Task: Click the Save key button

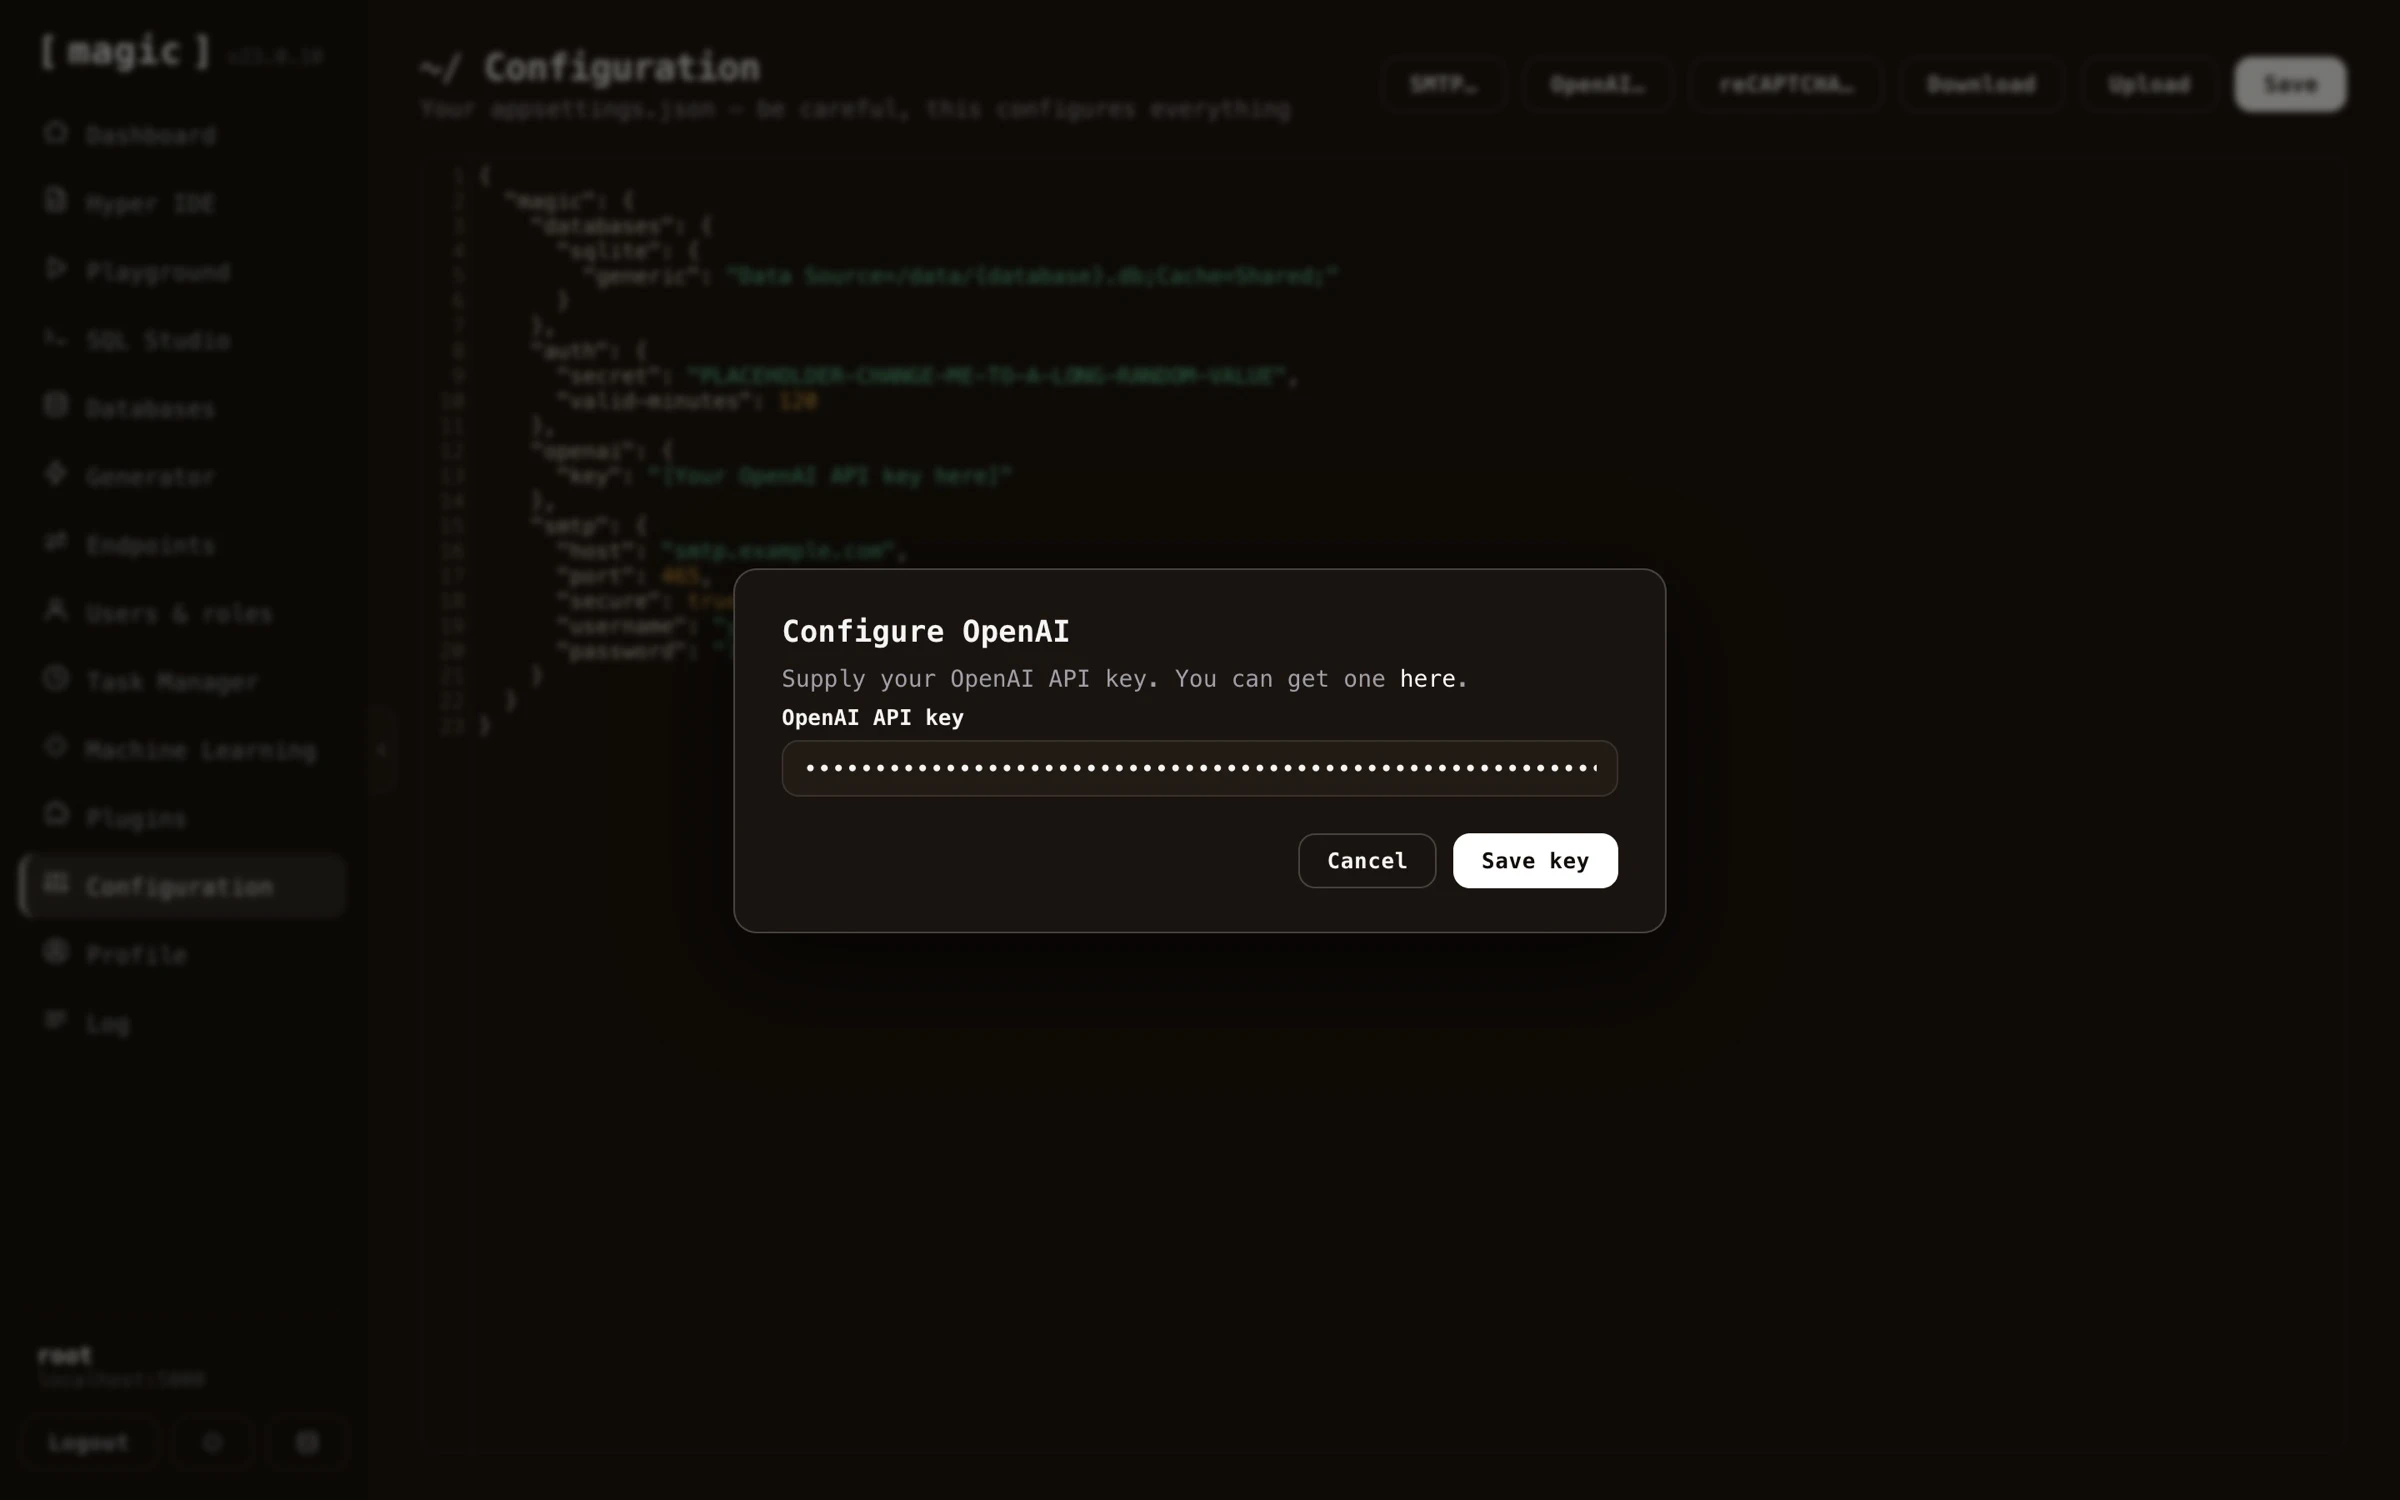Action: (1534, 860)
